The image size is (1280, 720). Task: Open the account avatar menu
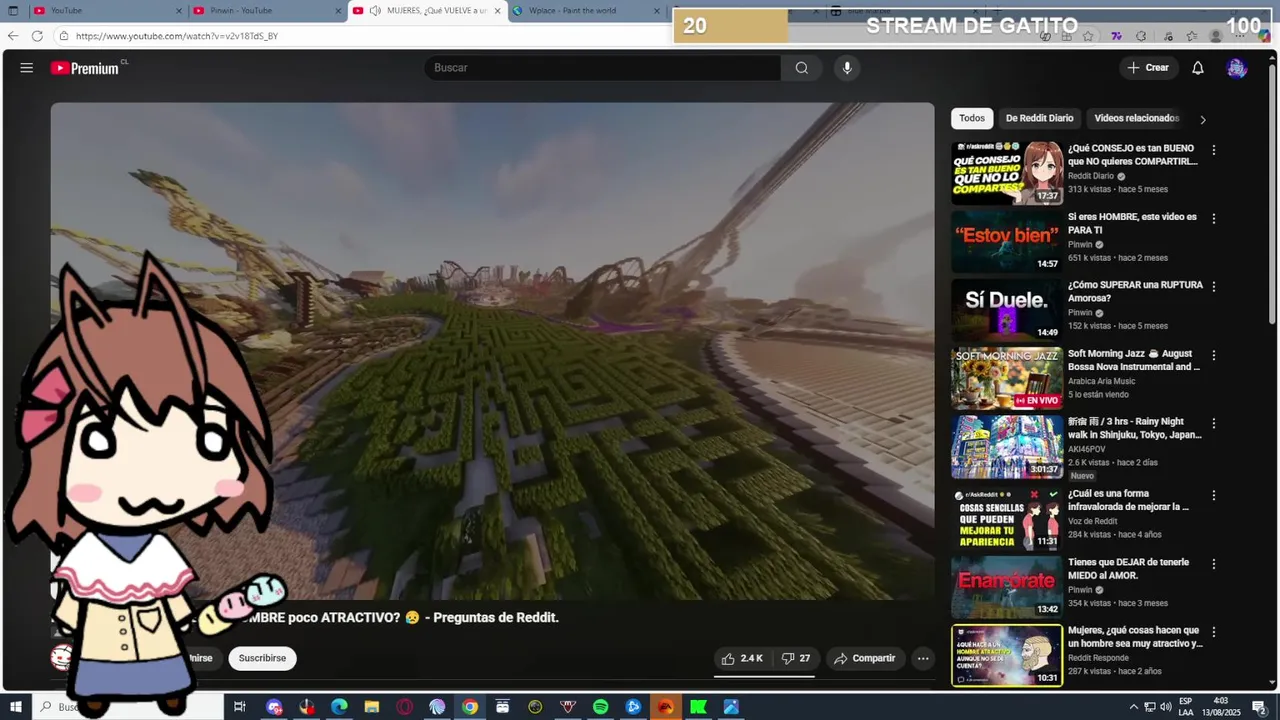coord(1237,68)
